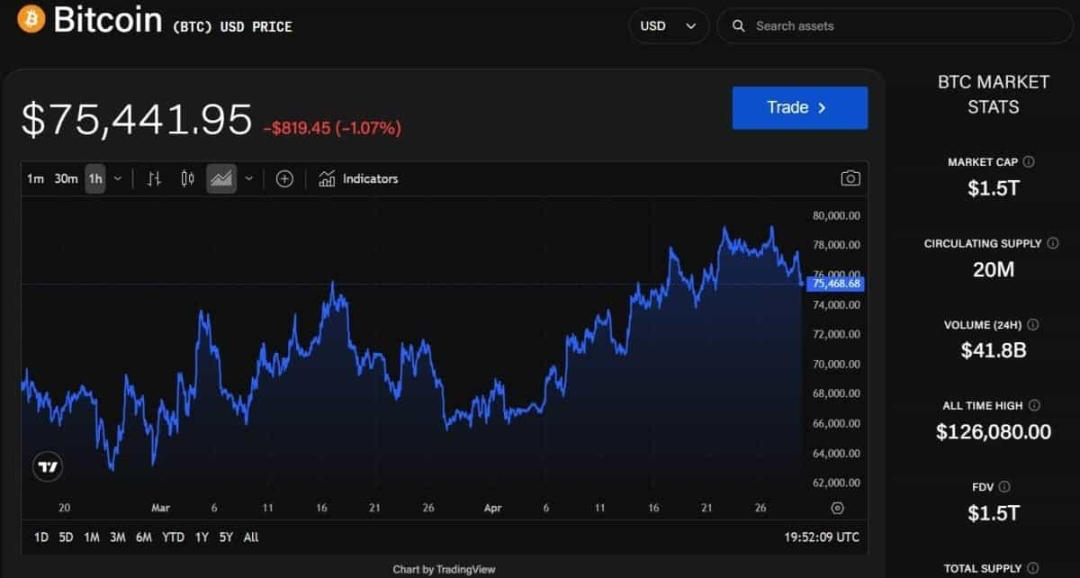Click the All Time High info icon
This screenshot has height=578, width=1080.
(1034, 406)
